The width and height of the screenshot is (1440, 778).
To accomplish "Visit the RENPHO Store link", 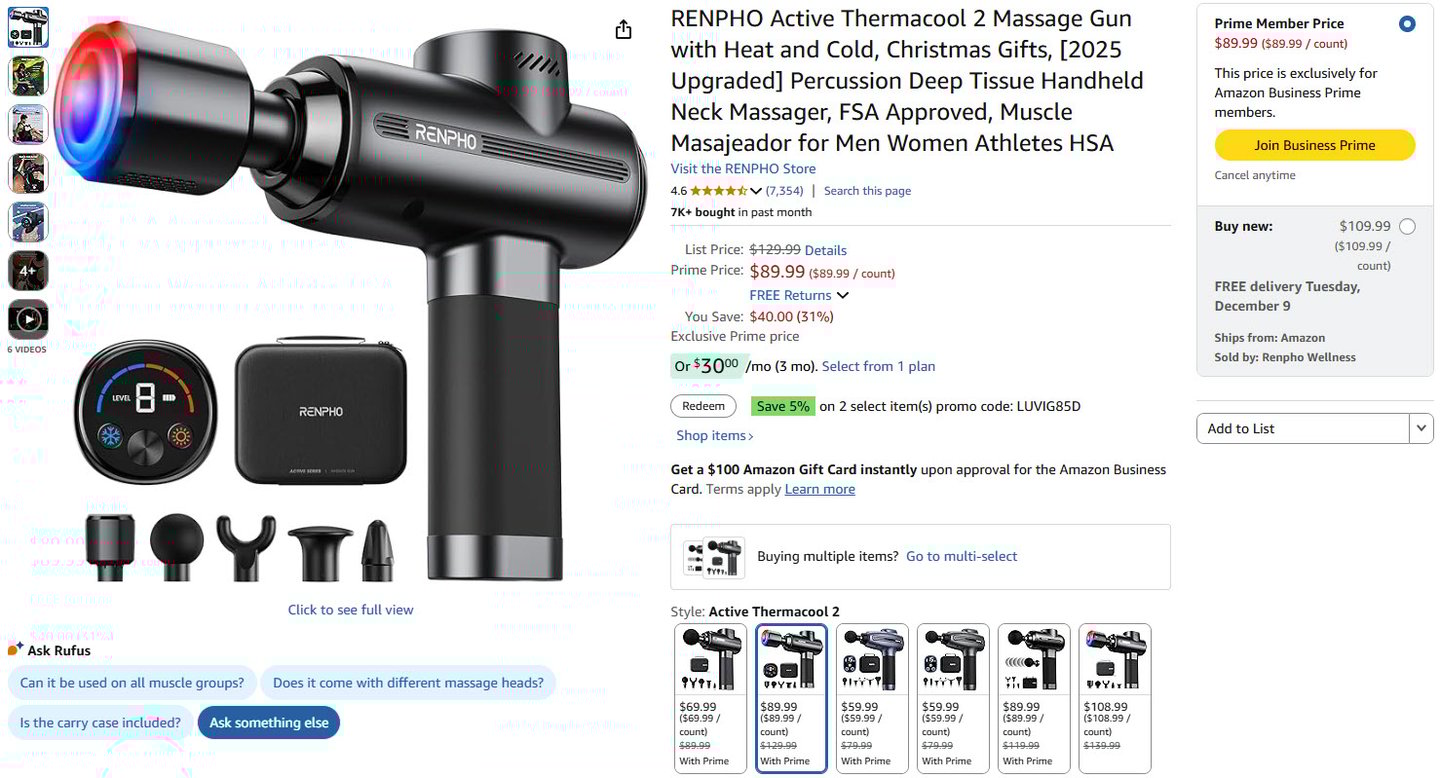I will pos(743,169).
